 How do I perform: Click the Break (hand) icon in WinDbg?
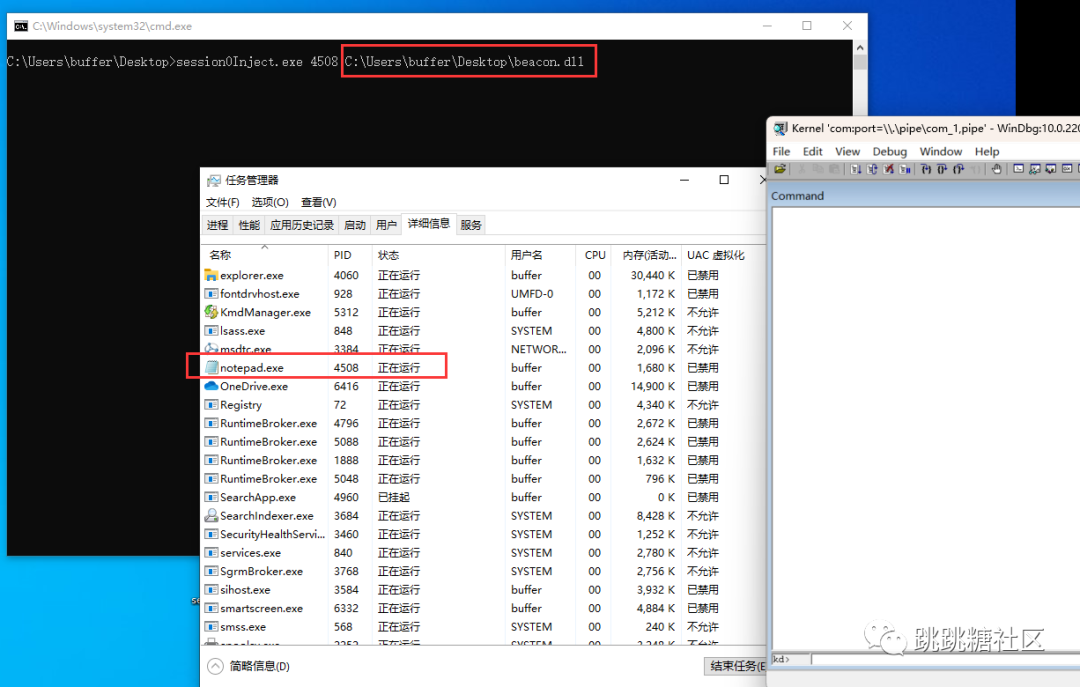(997, 170)
